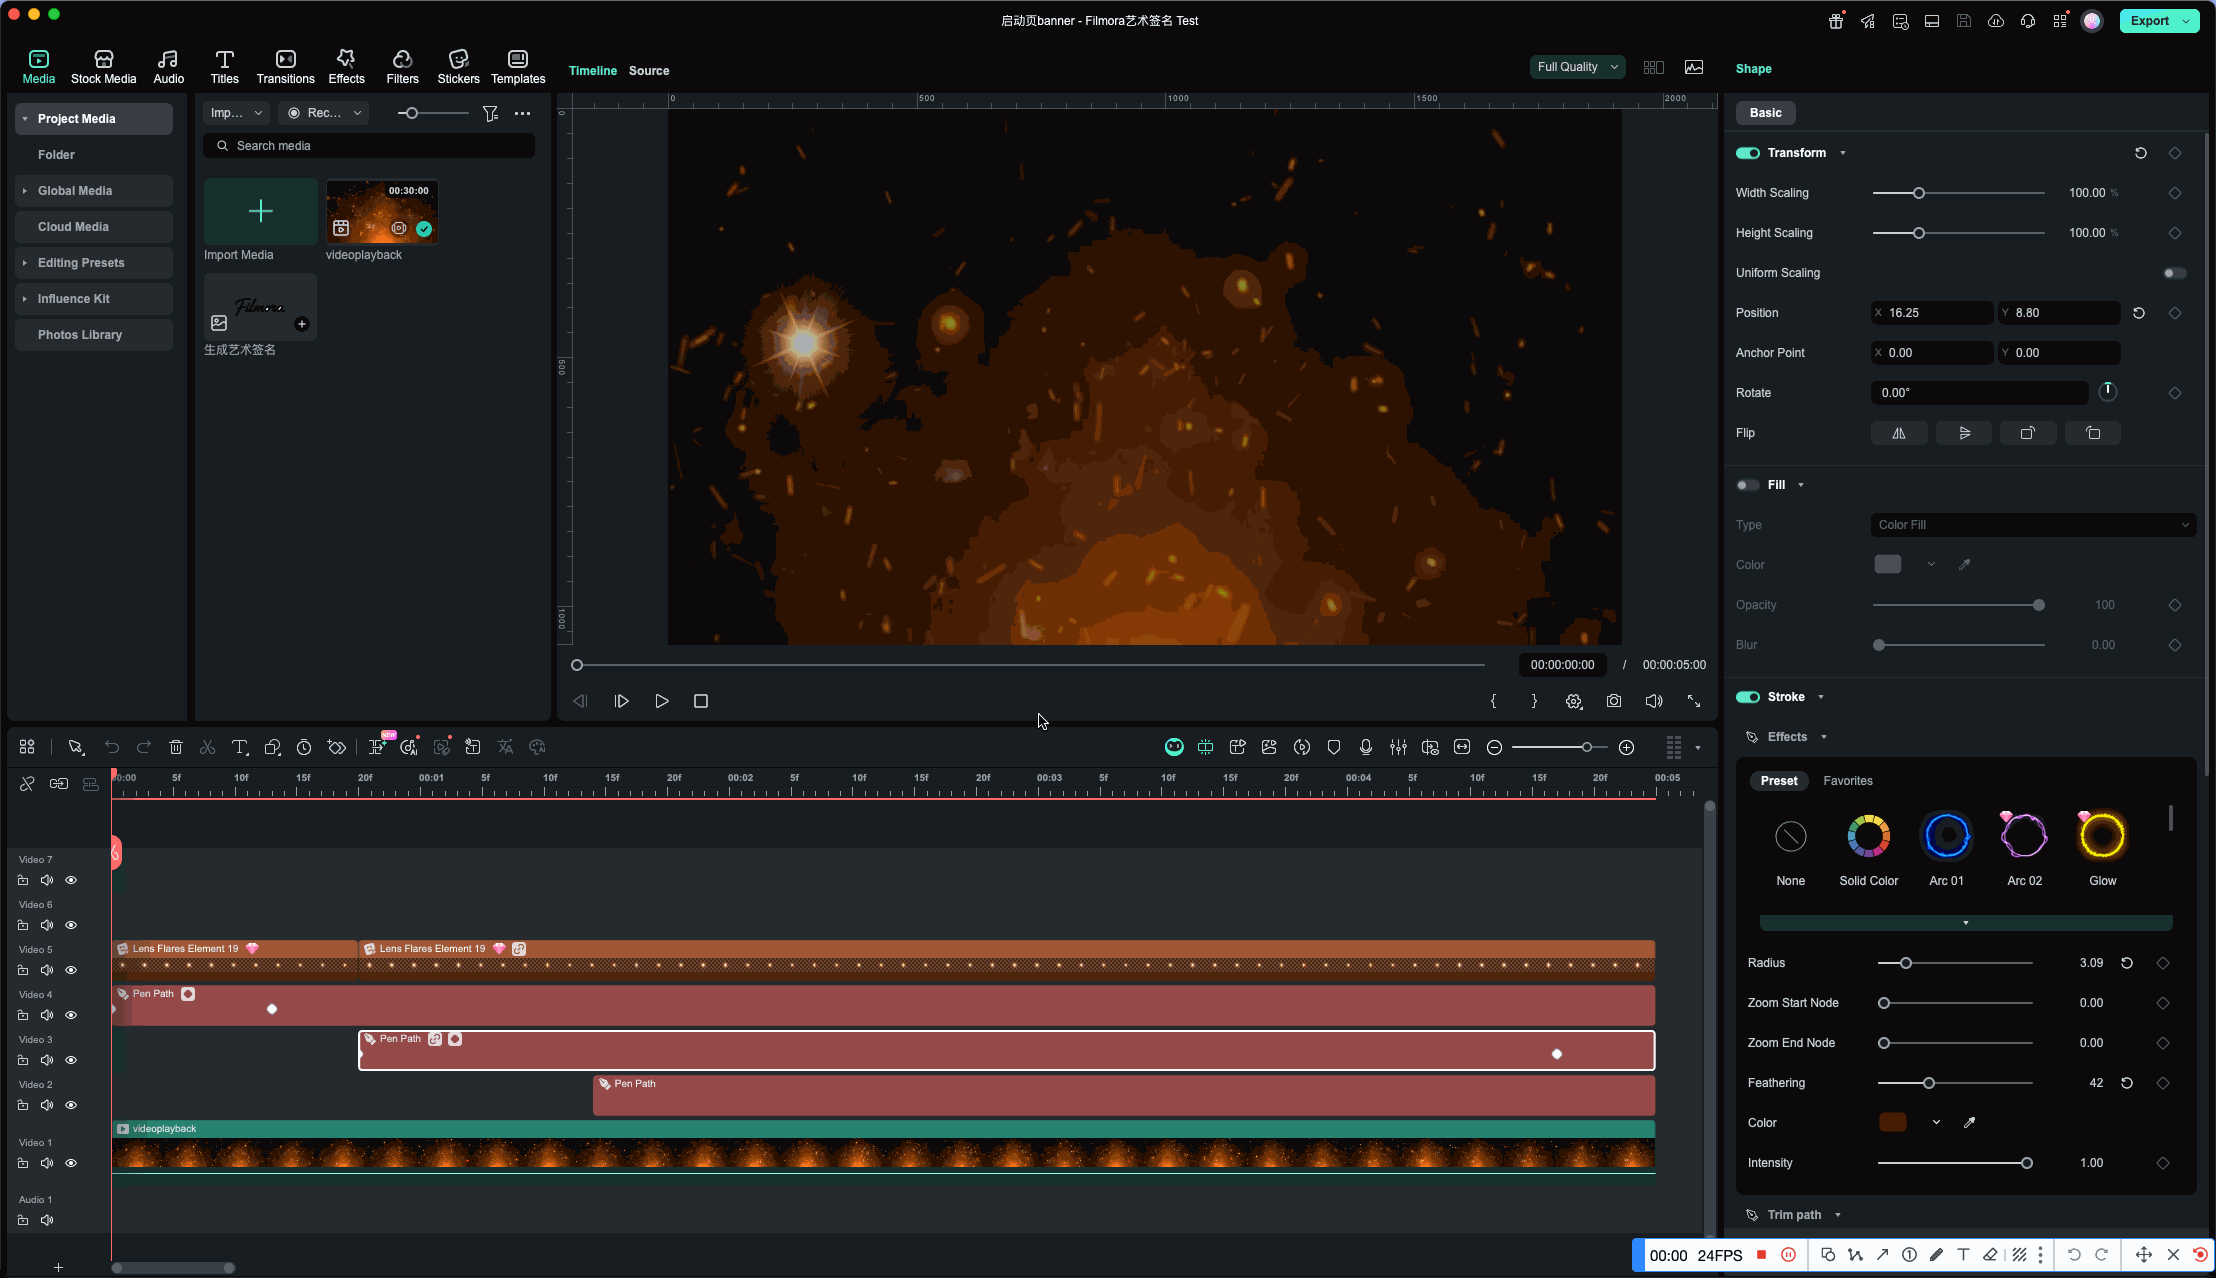Disable the Transform toggle
The height and width of the screenshot is (1278, 2216).
pos(1747,153)
